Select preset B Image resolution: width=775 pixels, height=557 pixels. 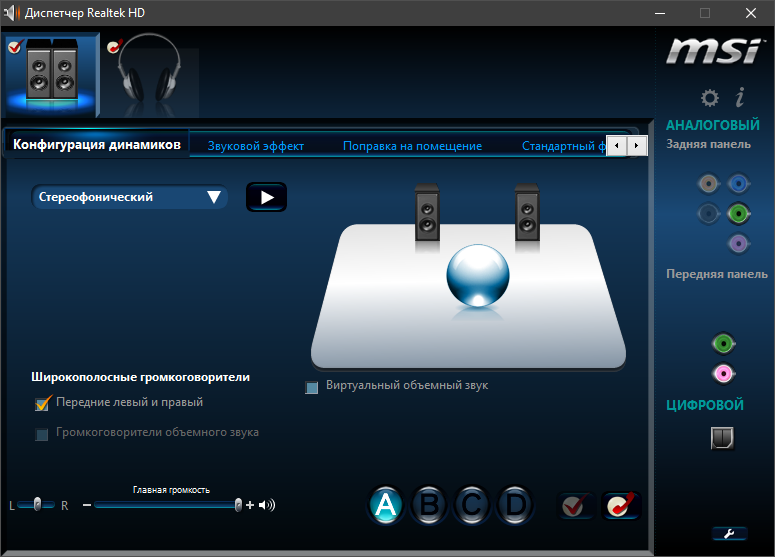click(429, 505)
